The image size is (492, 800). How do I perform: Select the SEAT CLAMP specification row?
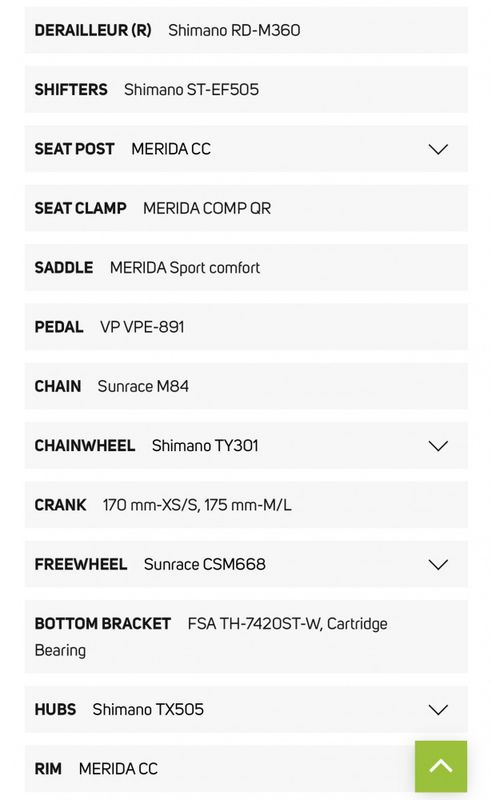tap(246, 208)
